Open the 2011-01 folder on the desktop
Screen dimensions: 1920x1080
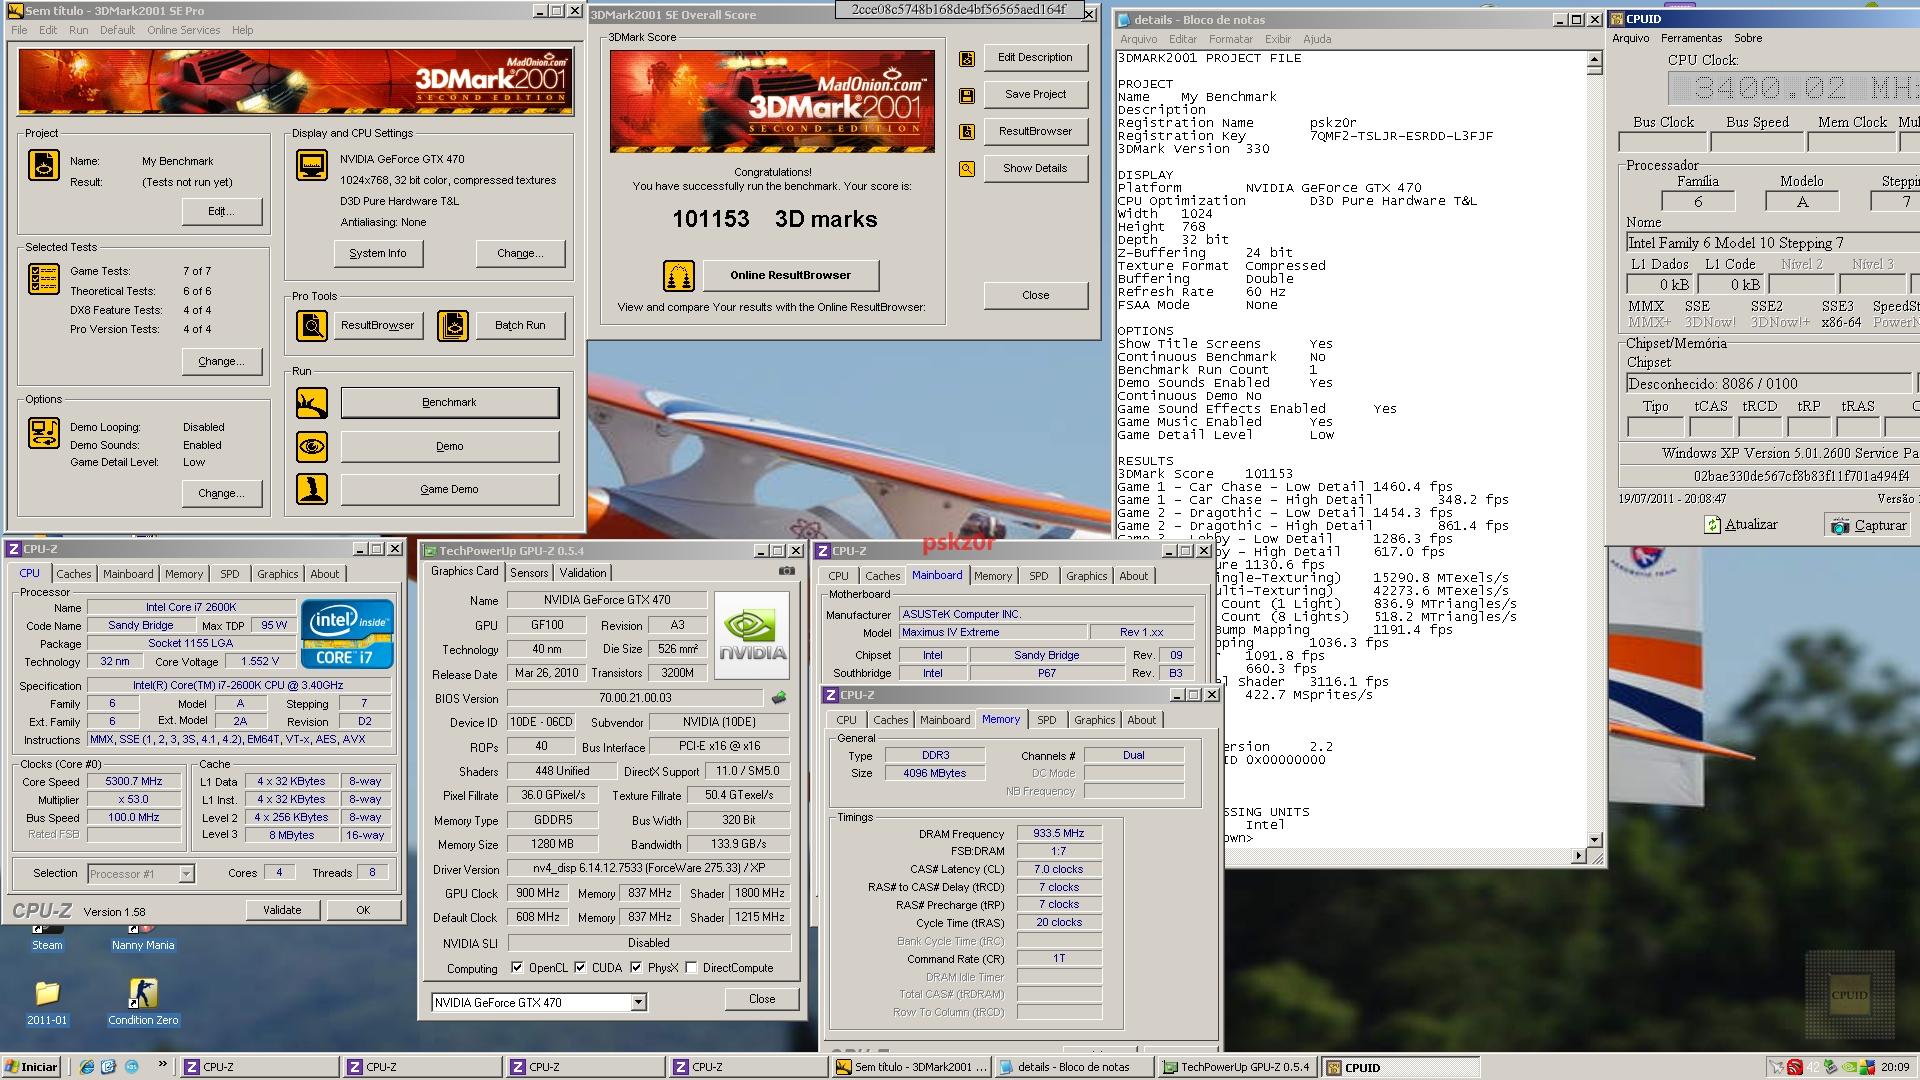click(47, 1003)
